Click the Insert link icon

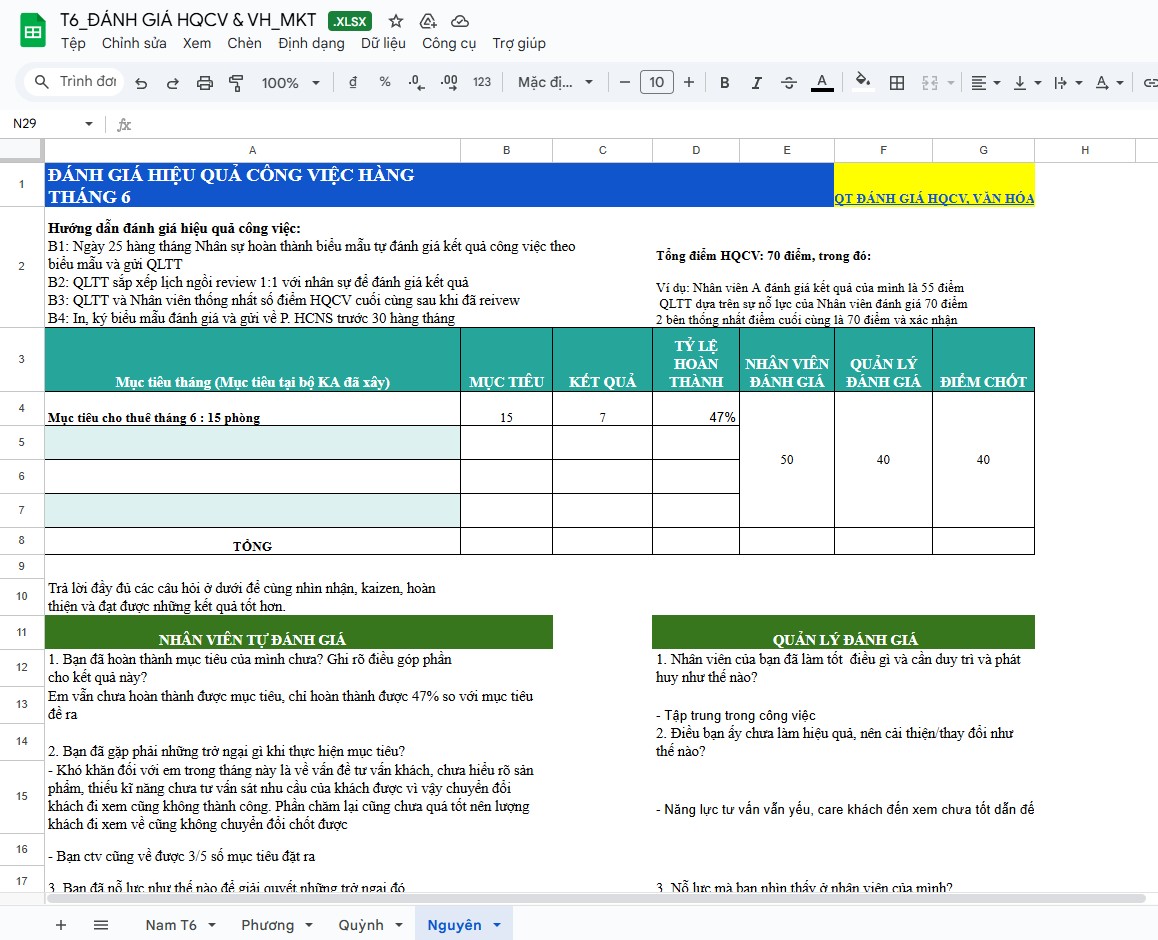1150,83
